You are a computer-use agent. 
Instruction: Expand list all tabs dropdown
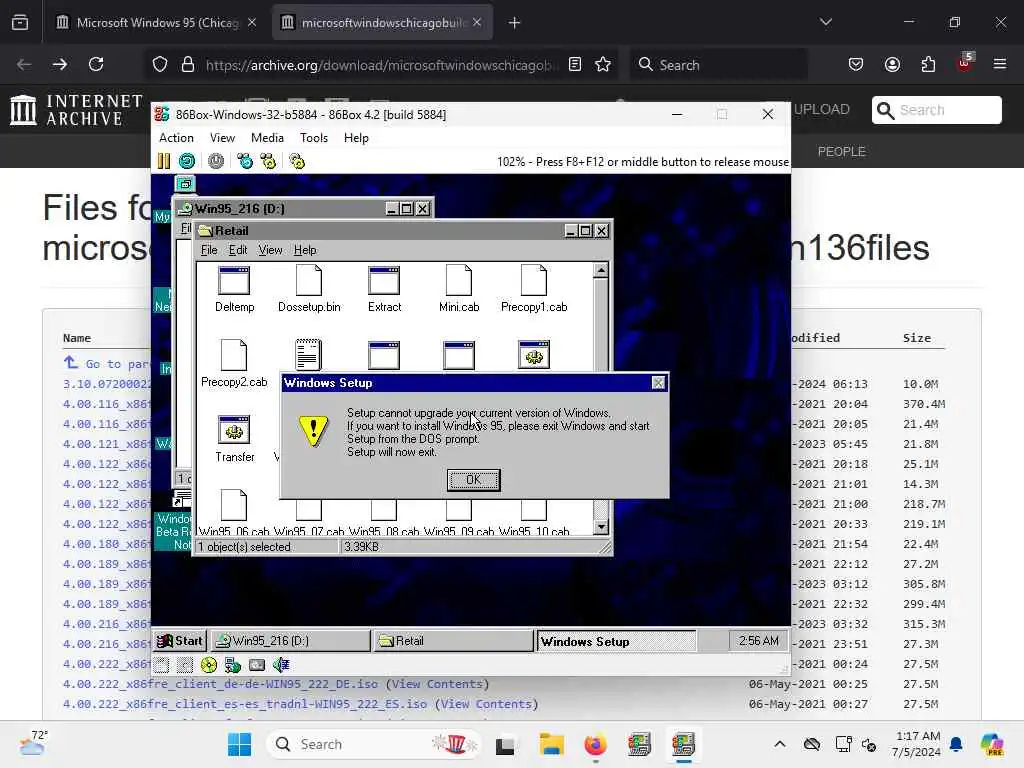click(x=825, y=23)
